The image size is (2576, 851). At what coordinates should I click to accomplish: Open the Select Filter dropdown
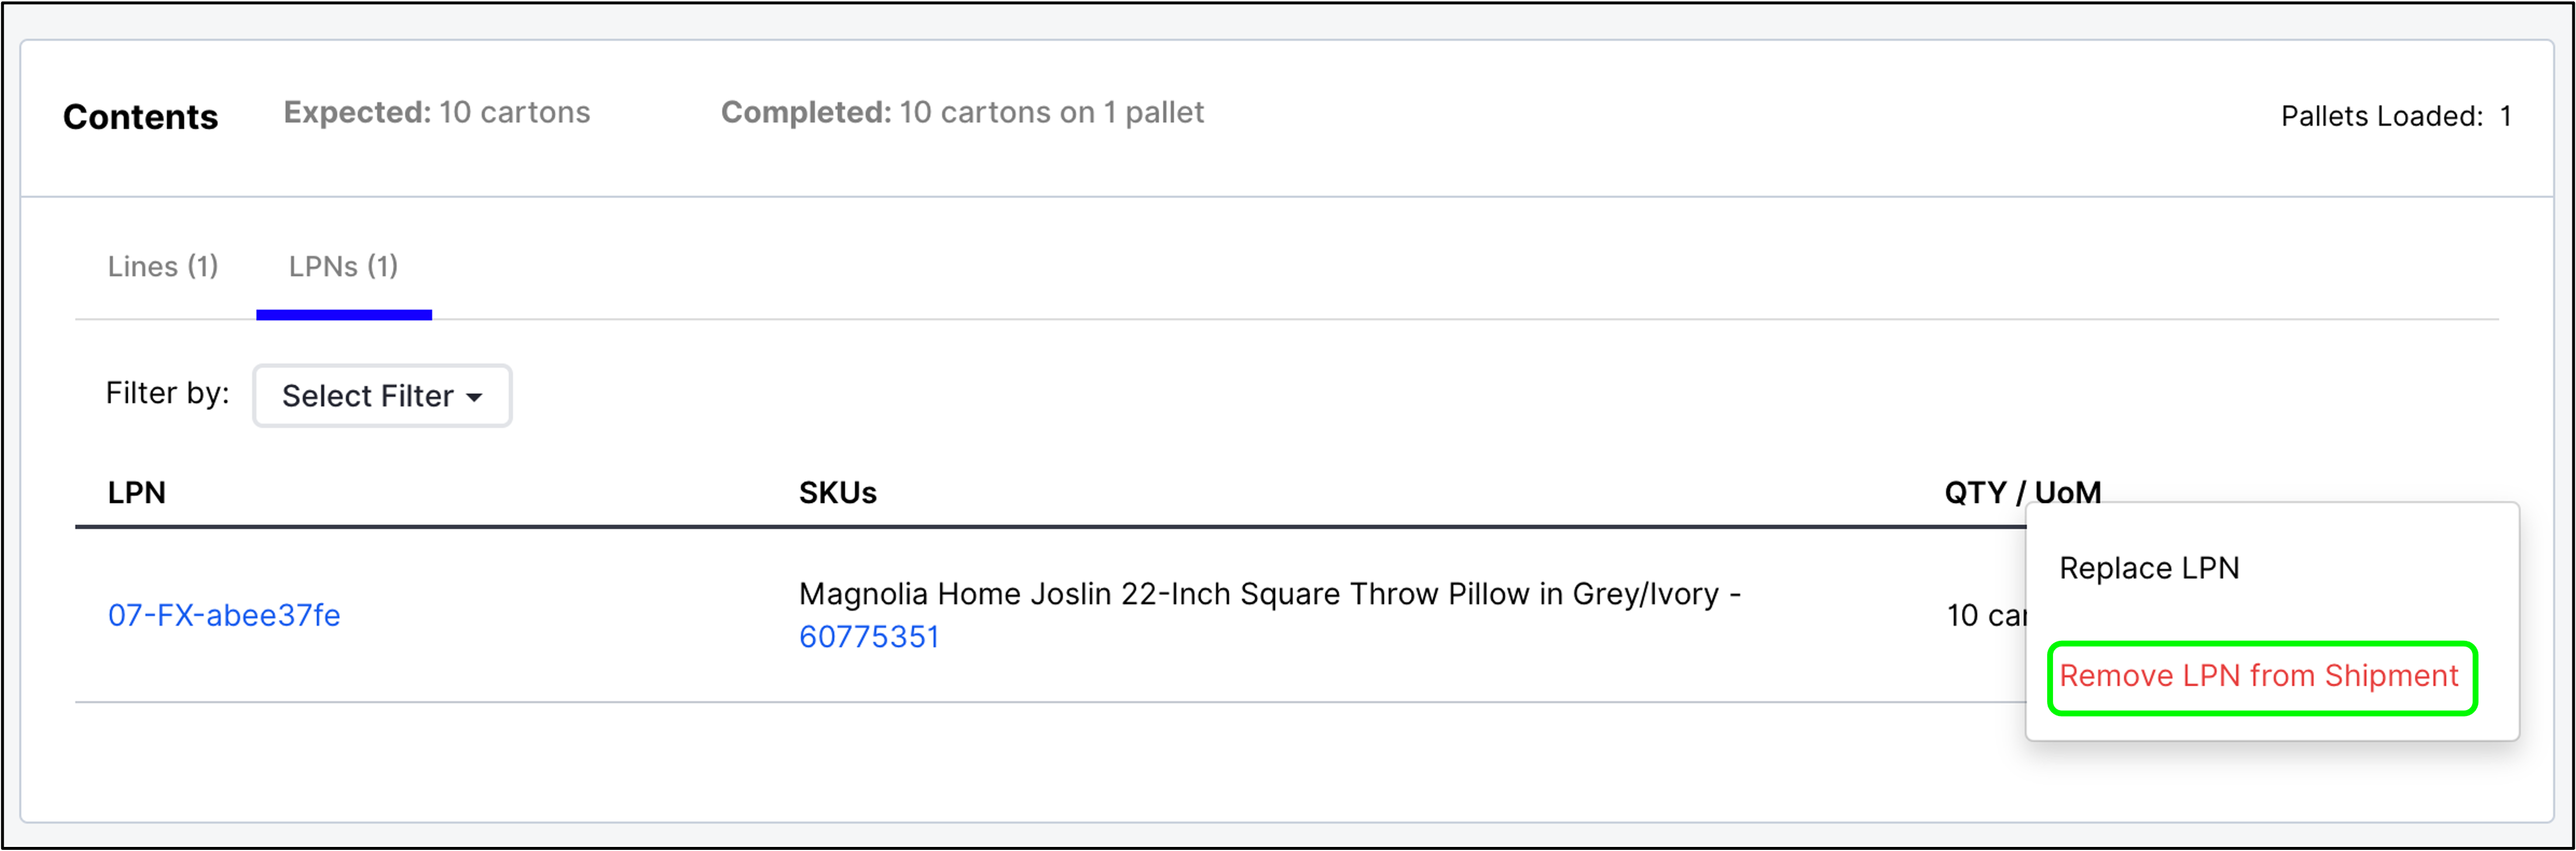(x=381, y=396)
